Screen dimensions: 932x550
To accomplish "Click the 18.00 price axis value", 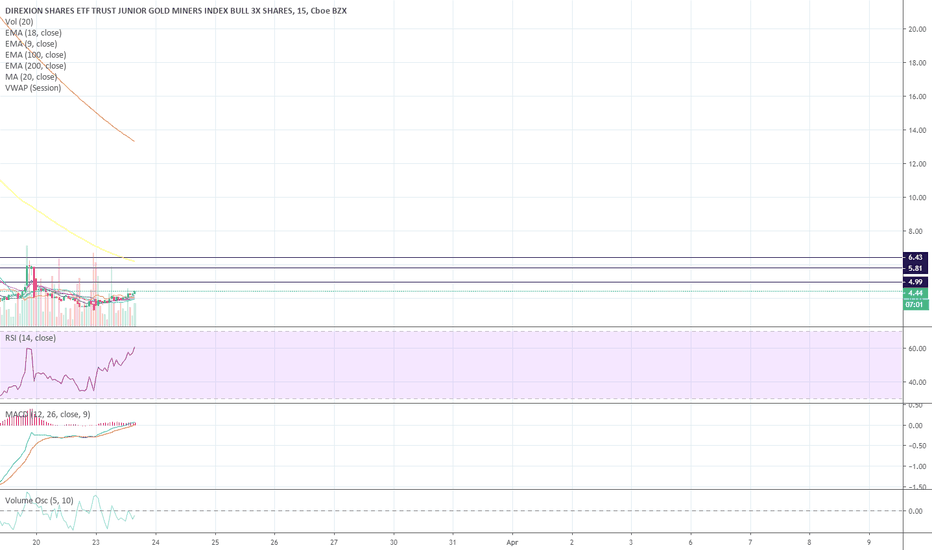I will tap(917, 62).
